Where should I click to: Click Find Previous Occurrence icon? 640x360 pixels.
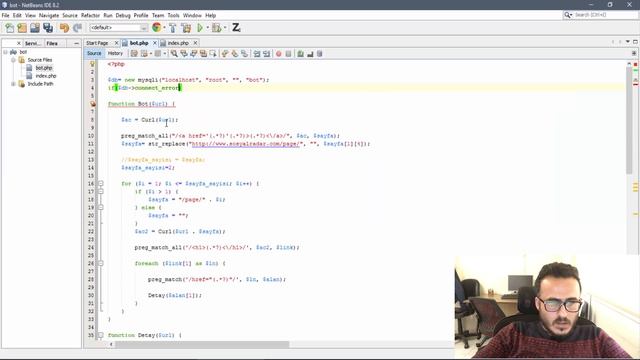(x=184, y=53)
